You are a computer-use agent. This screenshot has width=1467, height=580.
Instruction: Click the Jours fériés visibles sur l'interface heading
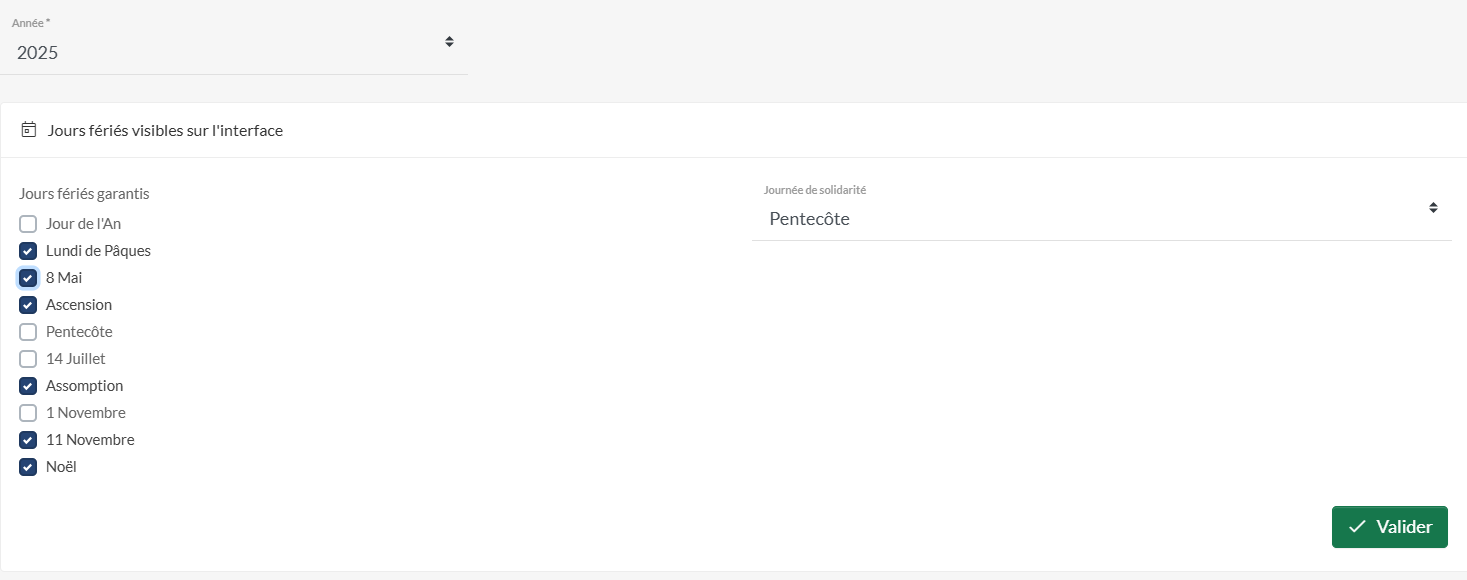165,130
